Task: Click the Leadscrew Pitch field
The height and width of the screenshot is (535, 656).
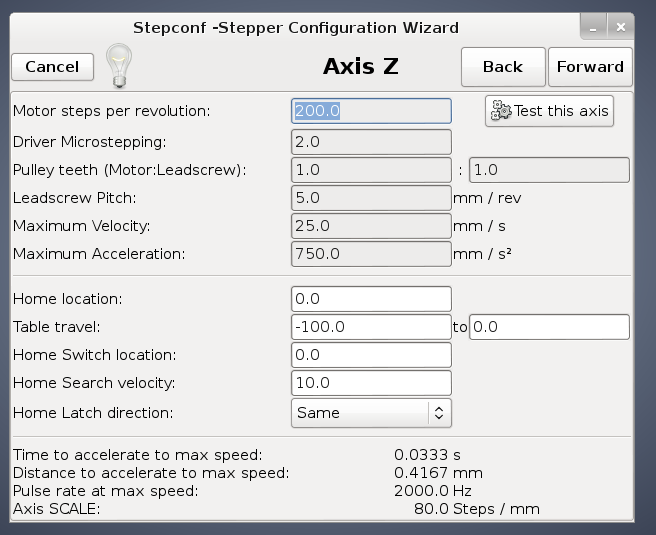Action: pos(371,198)
